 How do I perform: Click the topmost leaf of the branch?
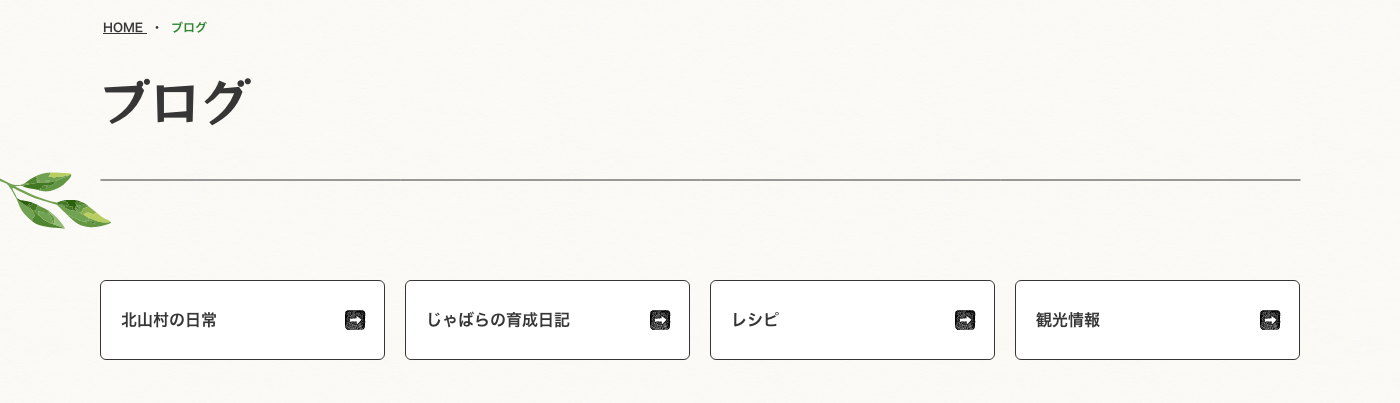[x=48, y=181]
